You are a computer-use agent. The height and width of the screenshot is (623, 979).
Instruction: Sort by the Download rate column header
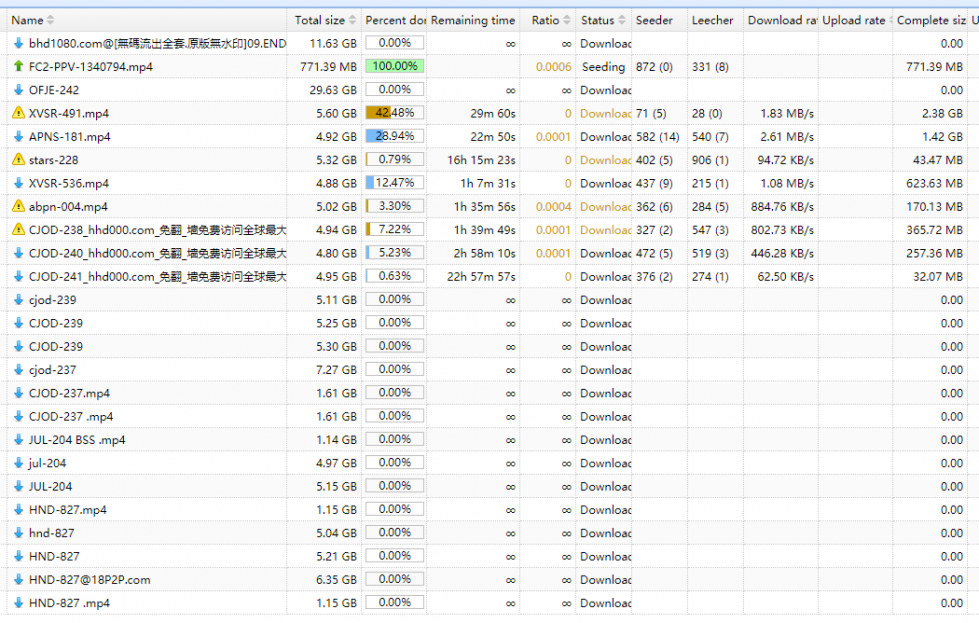(x=782, y=20)
